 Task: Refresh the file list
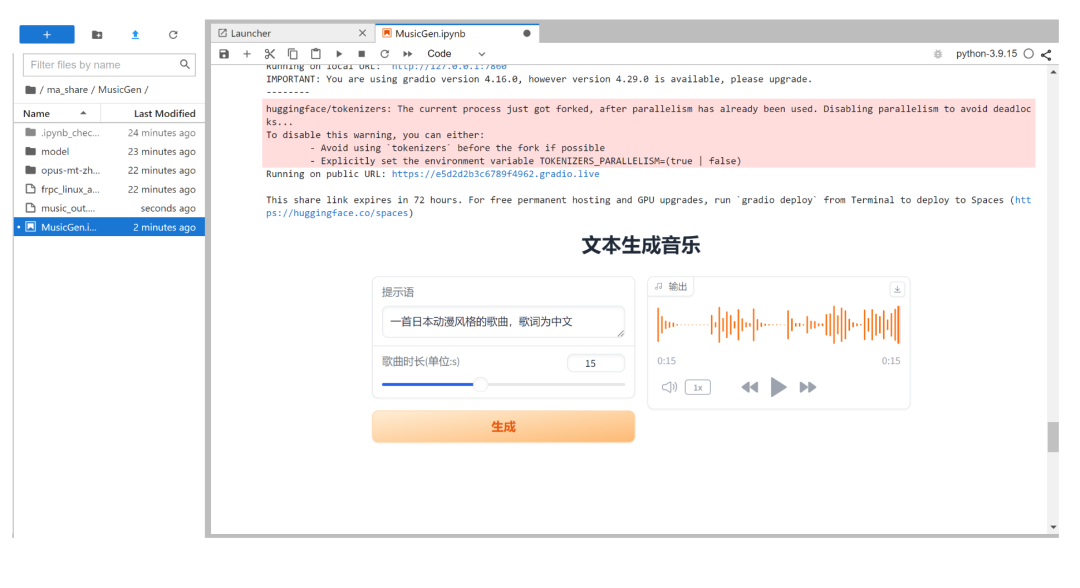coord(173,34)
